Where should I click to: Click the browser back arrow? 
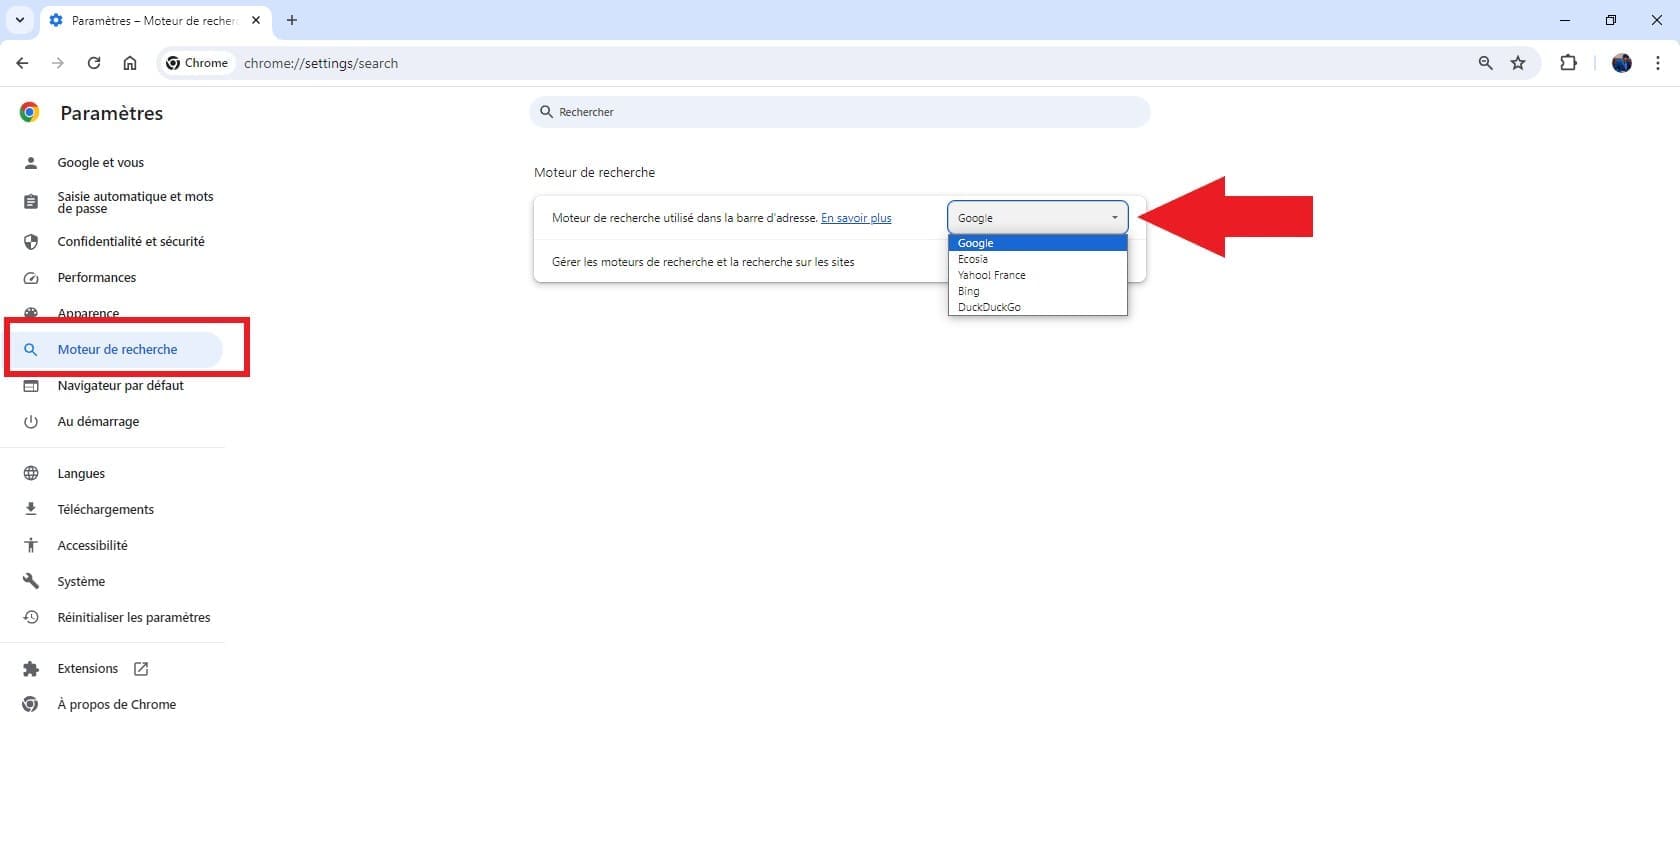point(22,63)
